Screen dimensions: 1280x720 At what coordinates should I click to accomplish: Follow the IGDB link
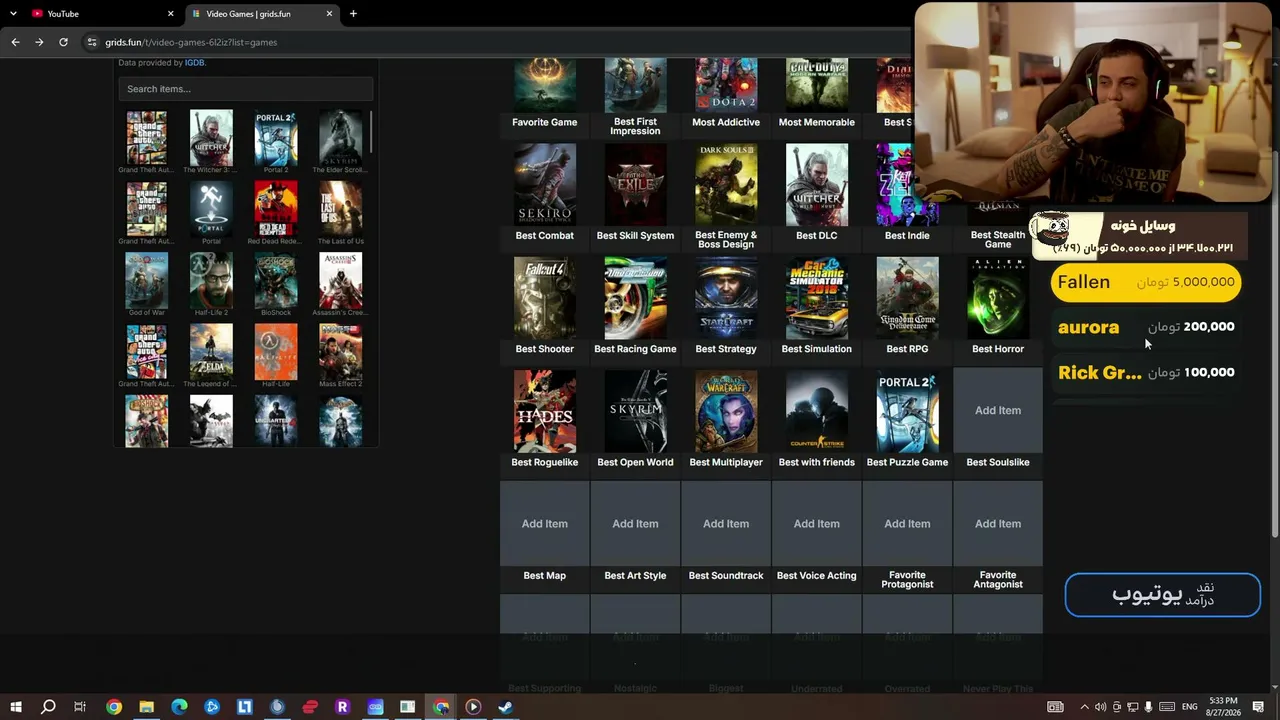click(x=194, y=63)
